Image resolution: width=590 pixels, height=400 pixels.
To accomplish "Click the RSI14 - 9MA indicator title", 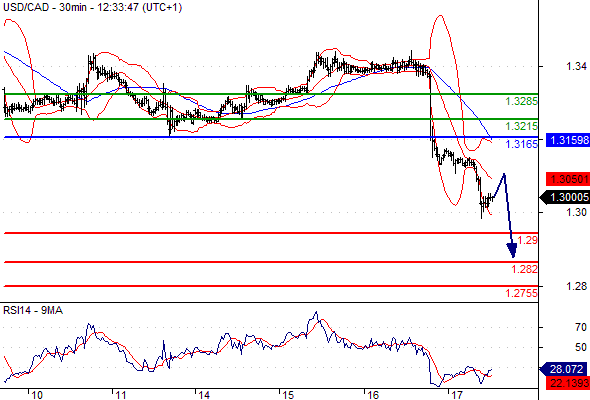I will [33, 310].
